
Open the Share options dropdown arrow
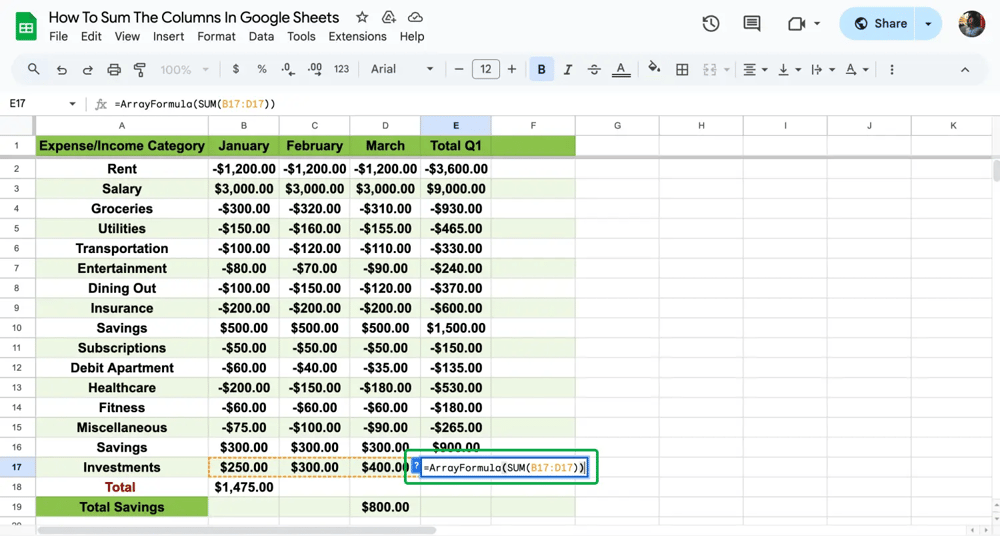(x=928, y=24)
